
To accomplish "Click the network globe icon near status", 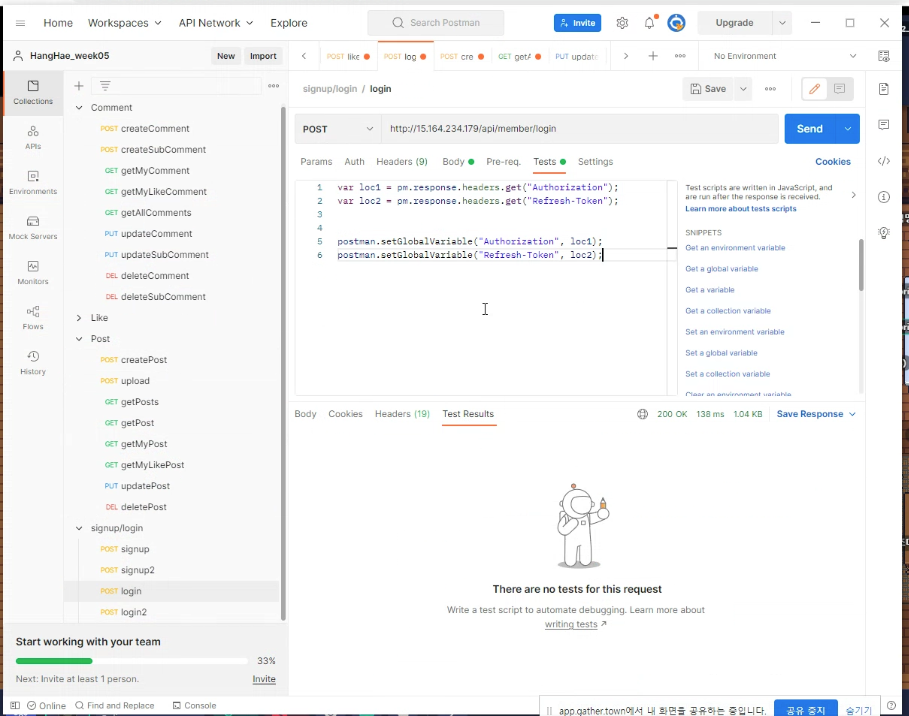I will 642,414.
